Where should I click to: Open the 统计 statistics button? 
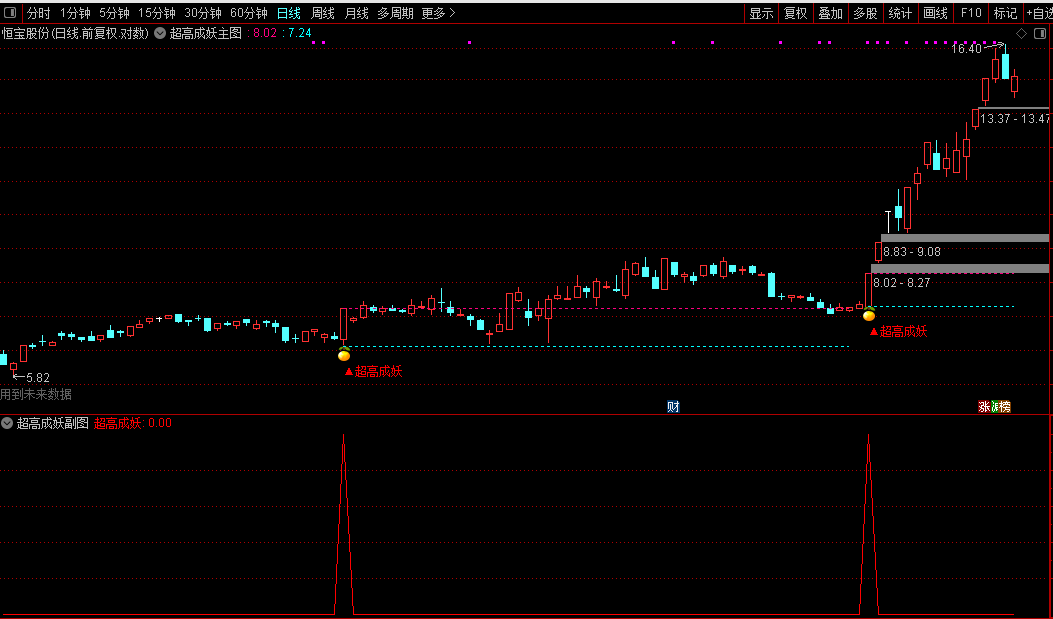tap(900, 13)
